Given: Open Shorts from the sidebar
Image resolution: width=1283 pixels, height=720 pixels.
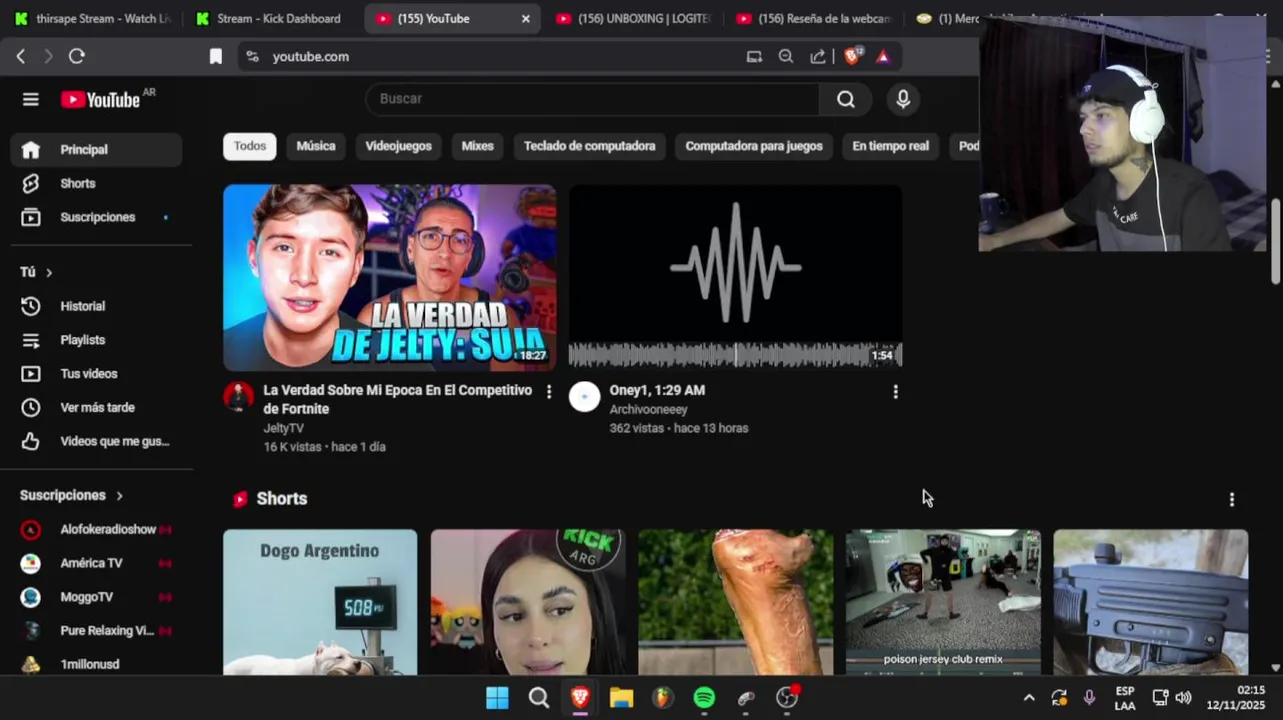Looking at the screenshot, I should pyautogui.click(x=96, y=183).
